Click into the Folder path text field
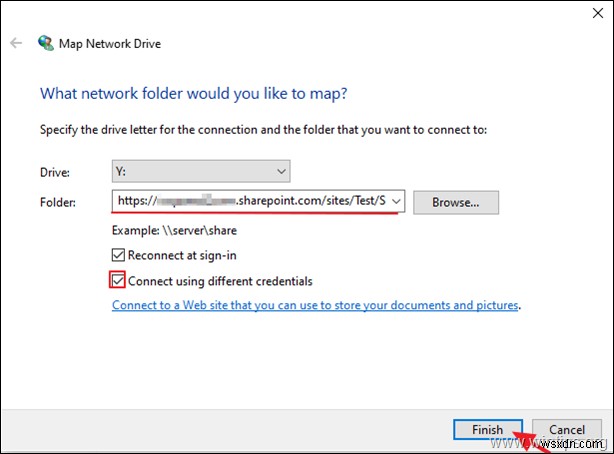 [250, 201]
